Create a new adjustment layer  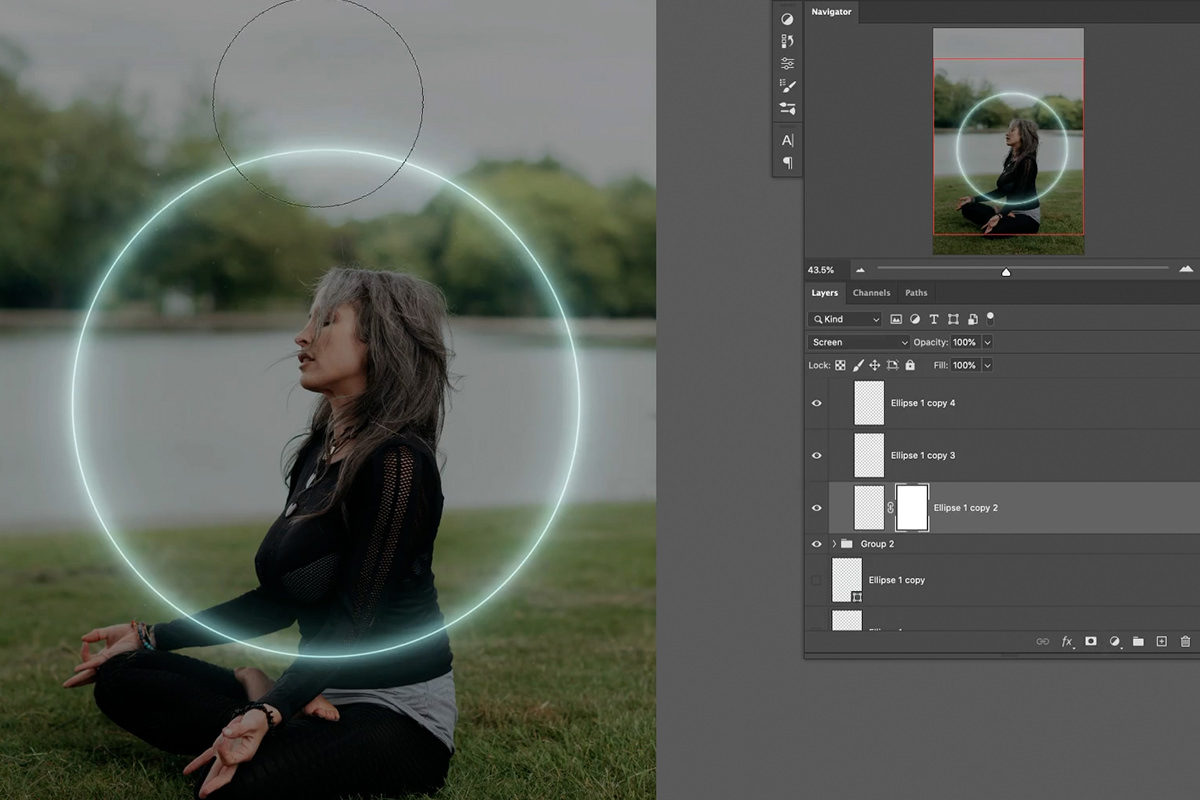[x=1113, y=641]
